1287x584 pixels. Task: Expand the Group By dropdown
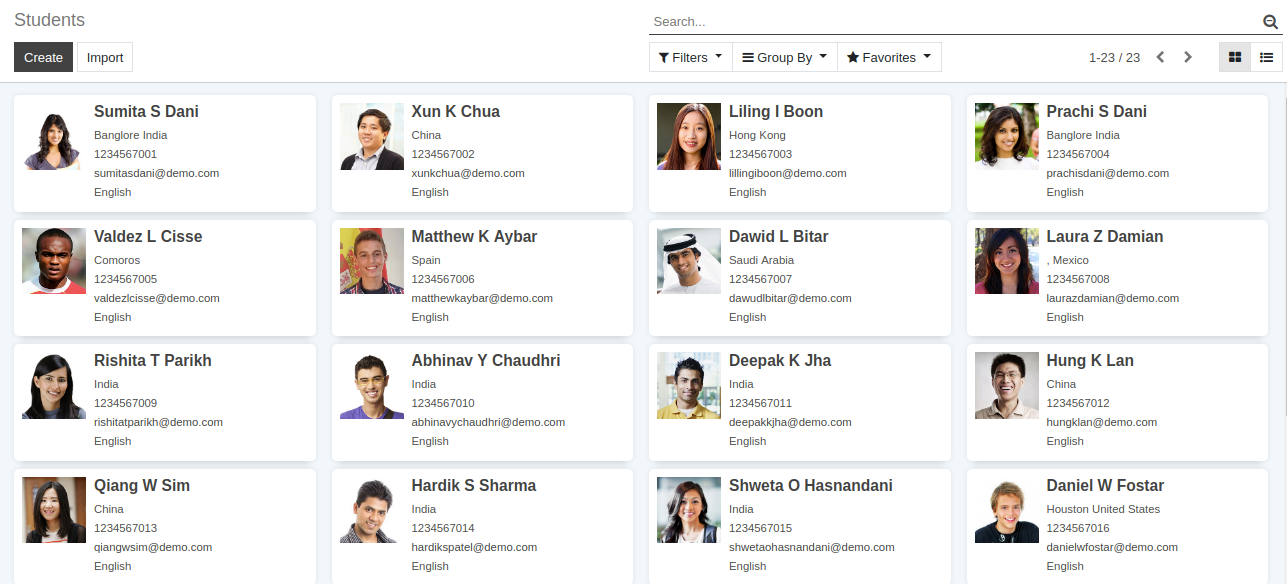click(x=784, y=57)
